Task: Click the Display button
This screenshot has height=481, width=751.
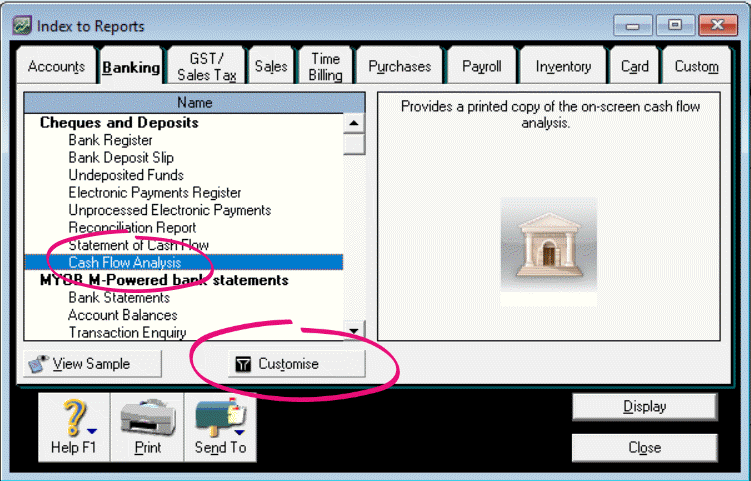Action: click(644, 407)
